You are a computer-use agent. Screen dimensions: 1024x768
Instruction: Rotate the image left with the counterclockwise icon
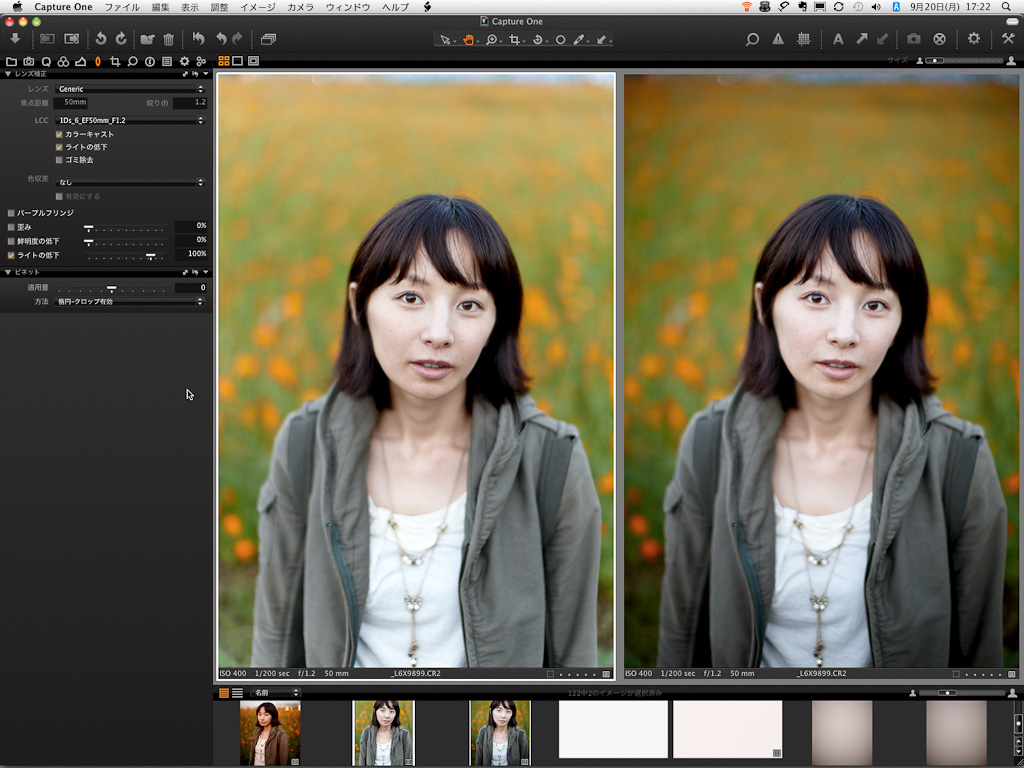100,39
